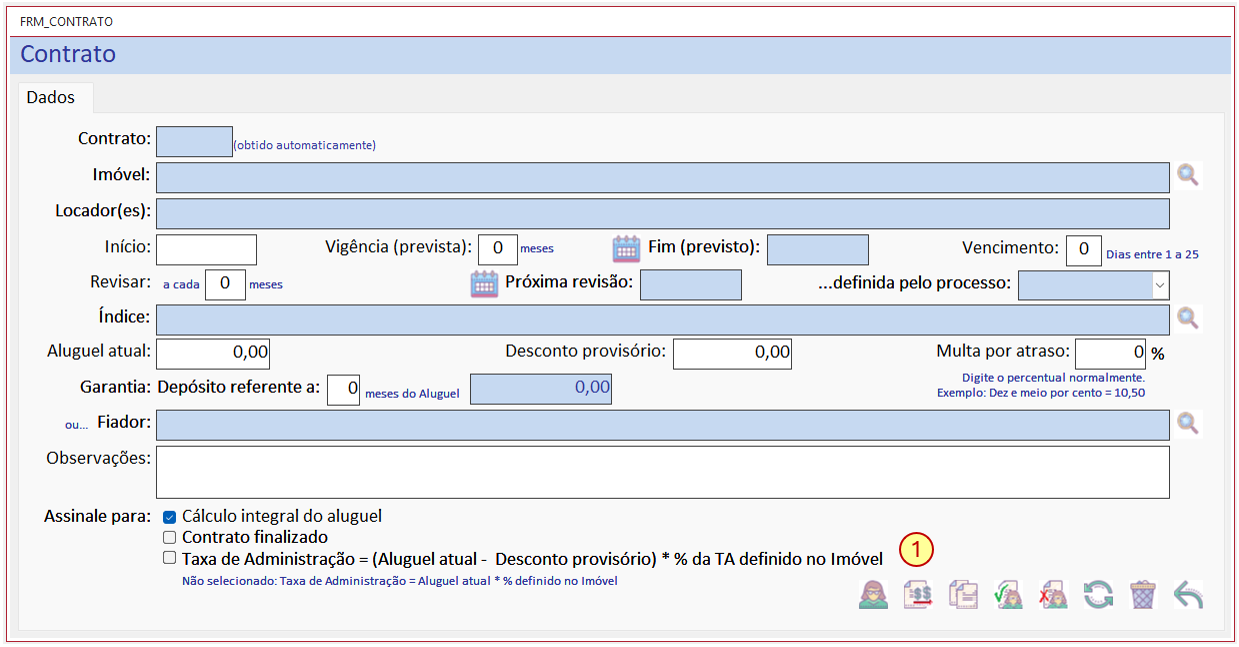
Task: Click the Revisar a cada months field
Action: pyautogui.click(x=225, y=284)
